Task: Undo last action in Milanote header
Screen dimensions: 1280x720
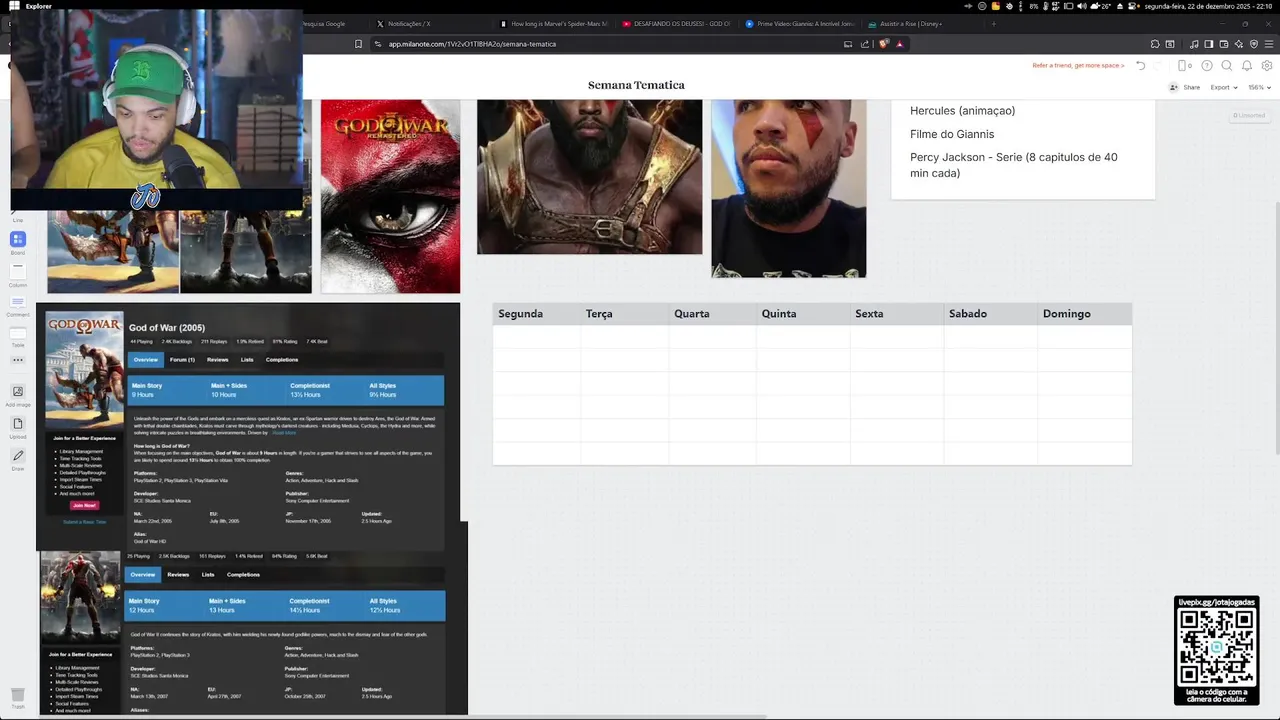Action: pos(1141,66)
